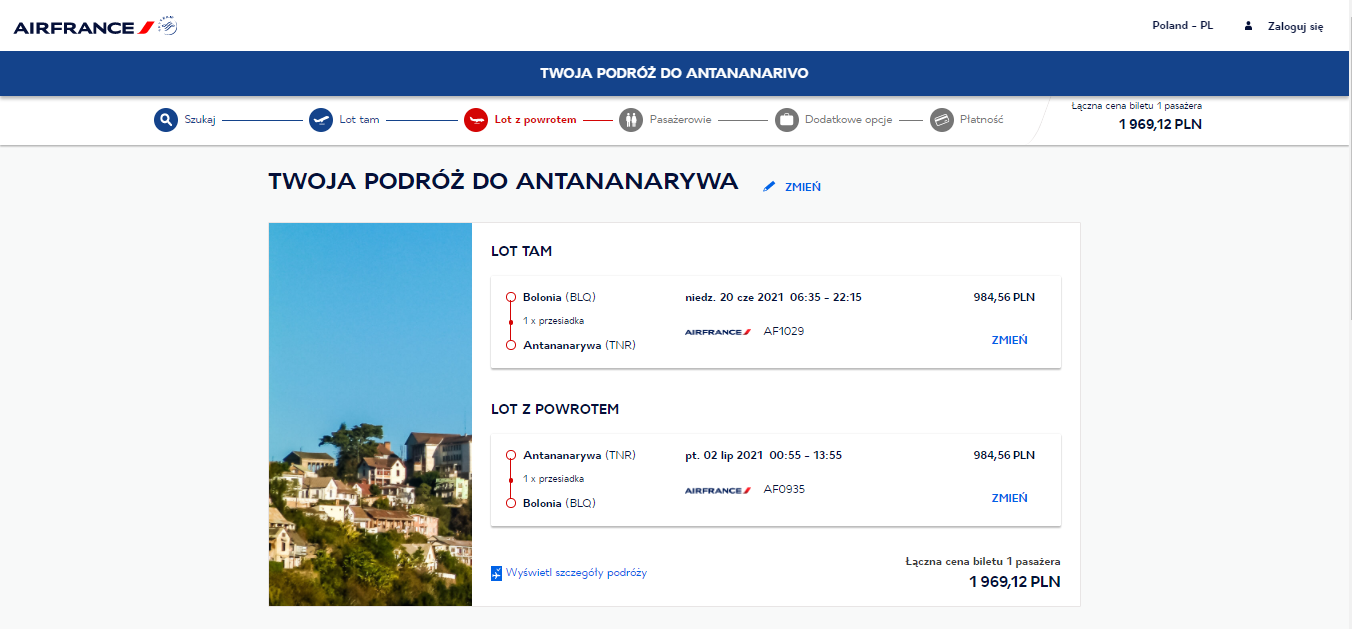Click Antananarywa (TNR) in the outbound flight
This screenshot has width=1352, height=629.
[579, 345]
